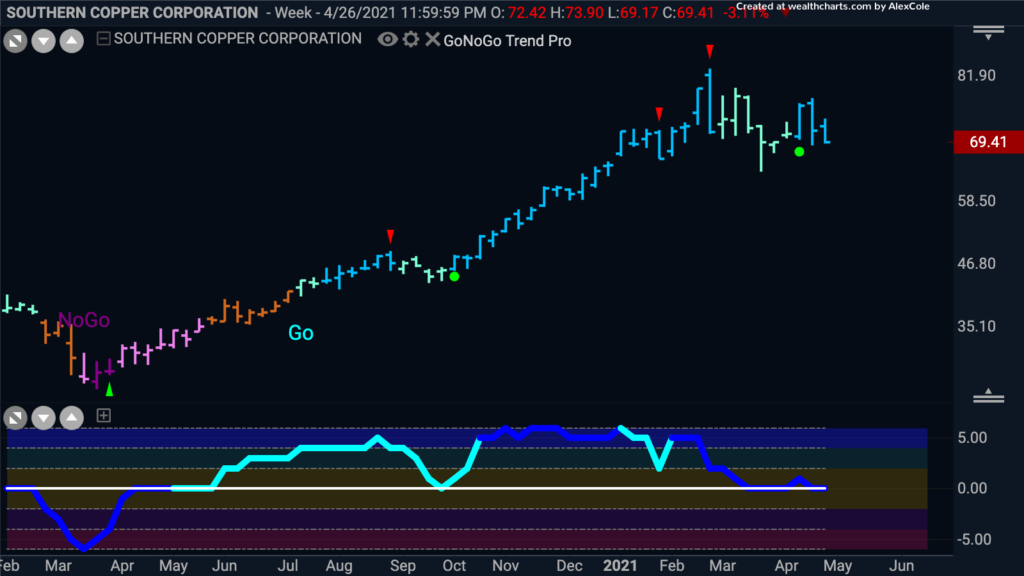Click the 58.50 price axis label
This screenshot has height=576, width=1024.
[x=976, y=200]
